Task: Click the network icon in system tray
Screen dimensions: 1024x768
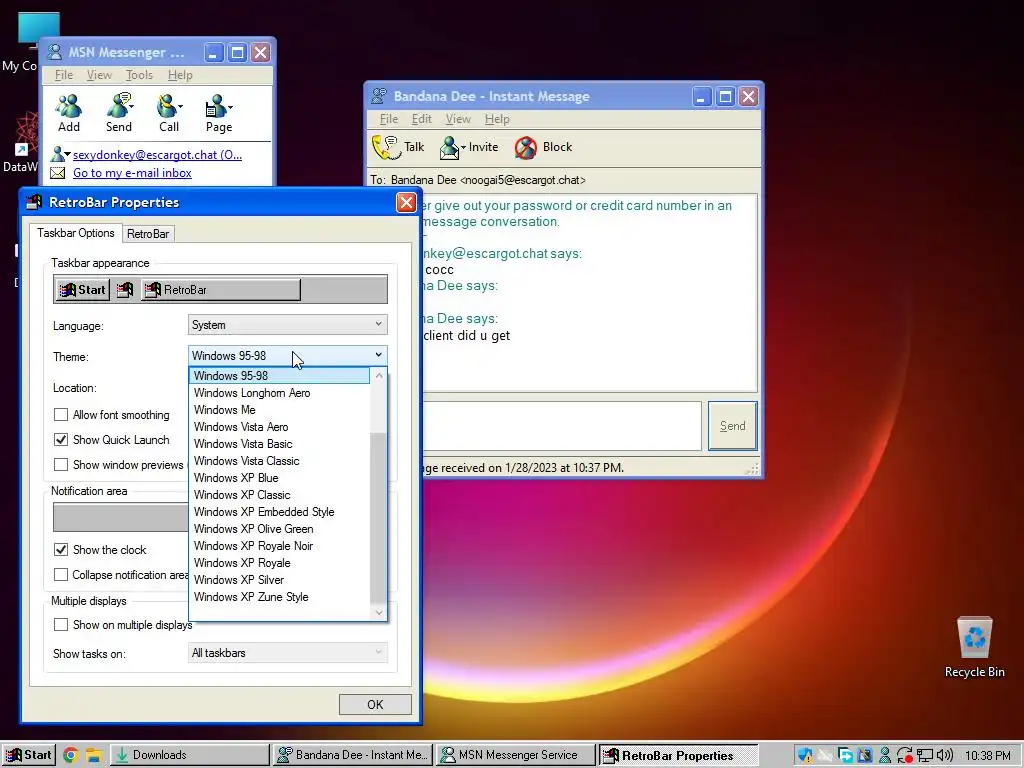Action: [925, 756]
